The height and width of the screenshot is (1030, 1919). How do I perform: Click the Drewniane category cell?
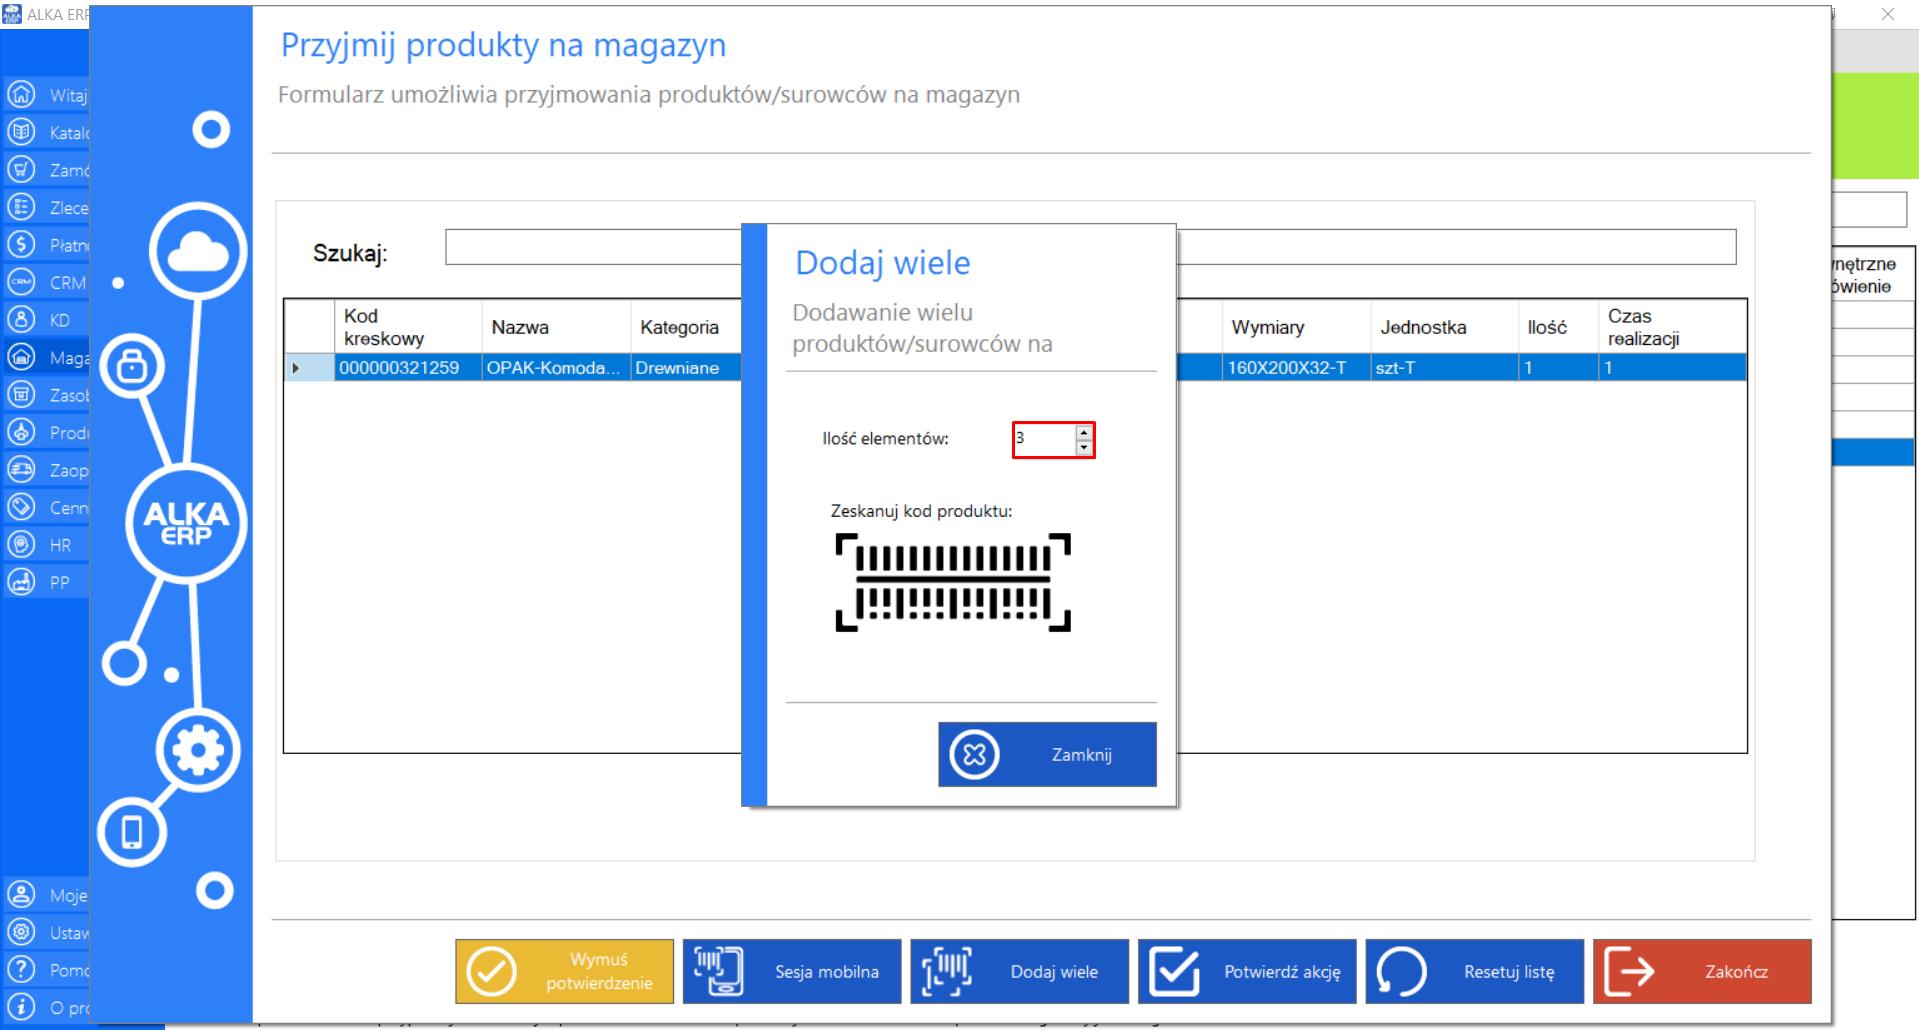[x=686, y=368]
